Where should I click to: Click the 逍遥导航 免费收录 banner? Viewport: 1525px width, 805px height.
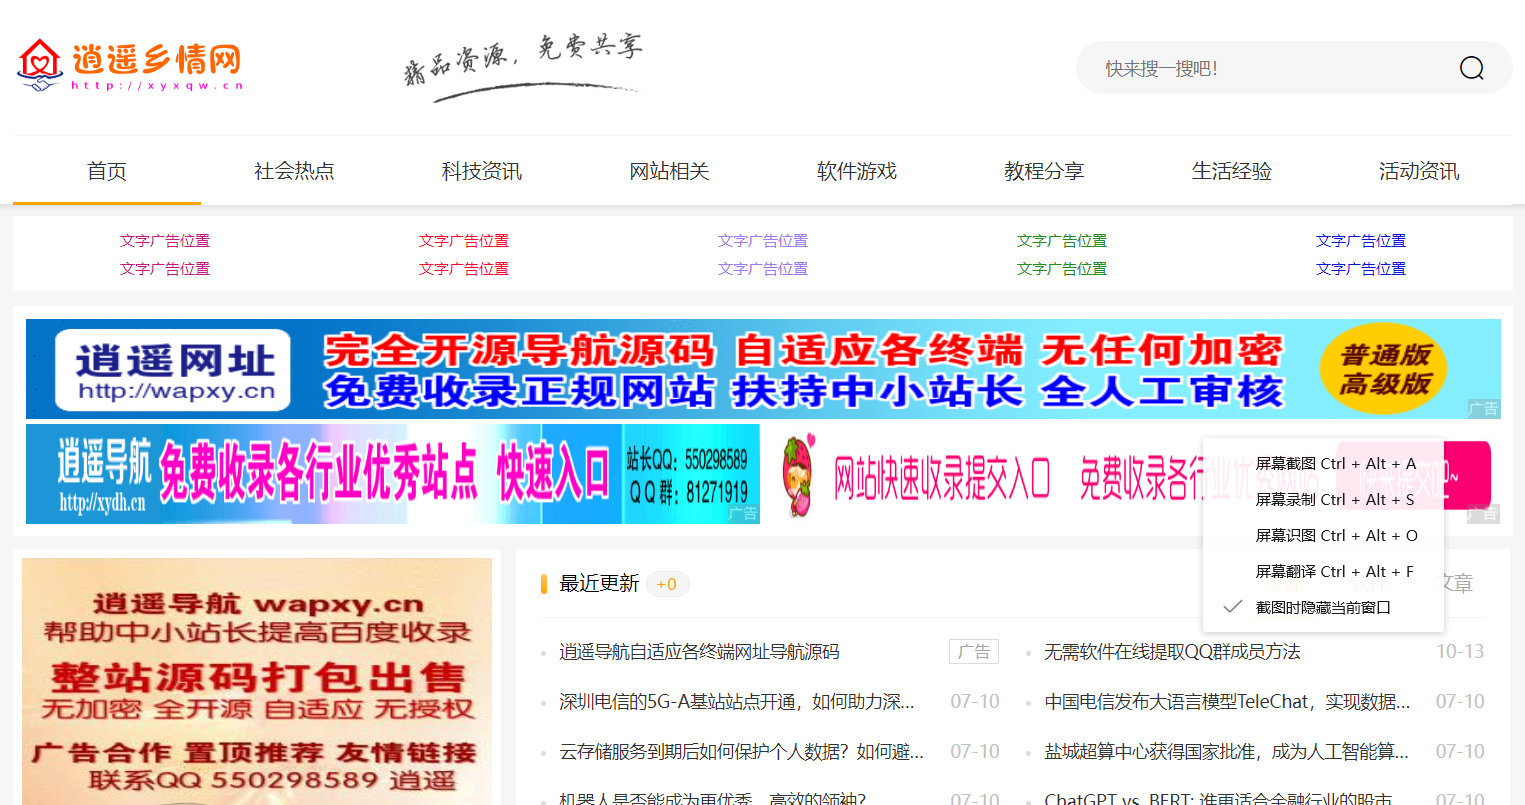(392, 474)
